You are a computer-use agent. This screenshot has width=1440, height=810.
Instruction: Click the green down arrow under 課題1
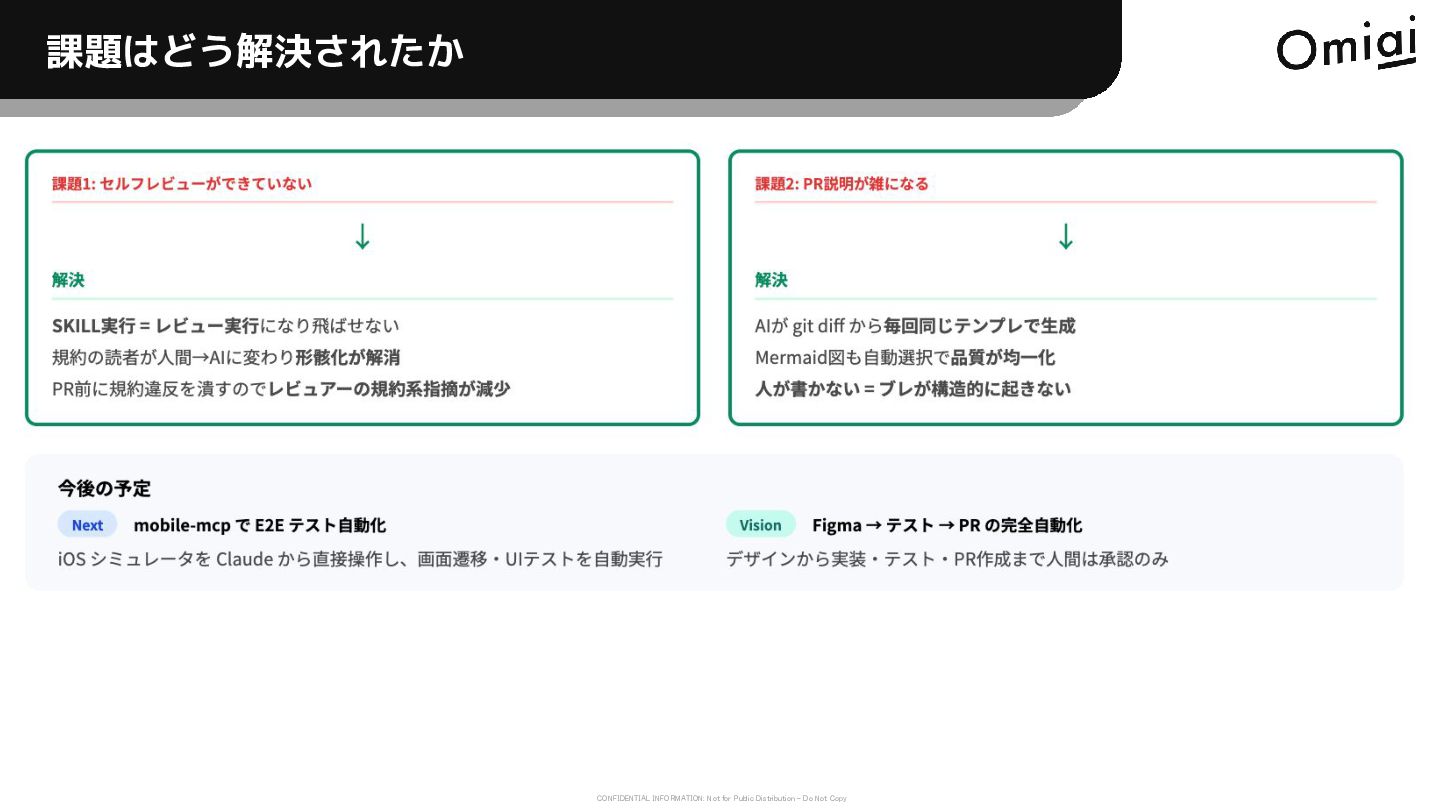point(363,237)
